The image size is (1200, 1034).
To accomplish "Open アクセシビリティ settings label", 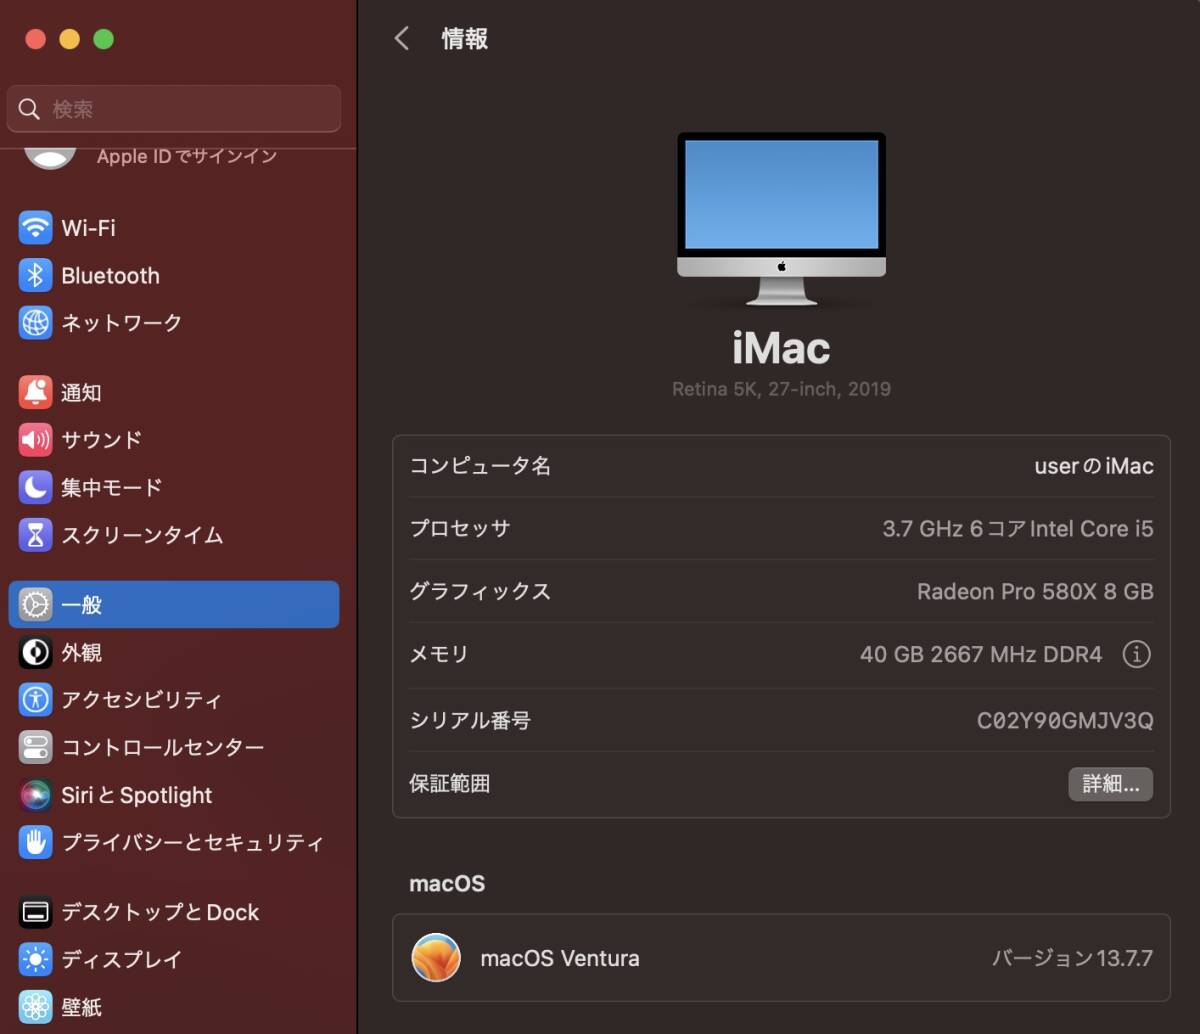I will [x=142, y=700].
